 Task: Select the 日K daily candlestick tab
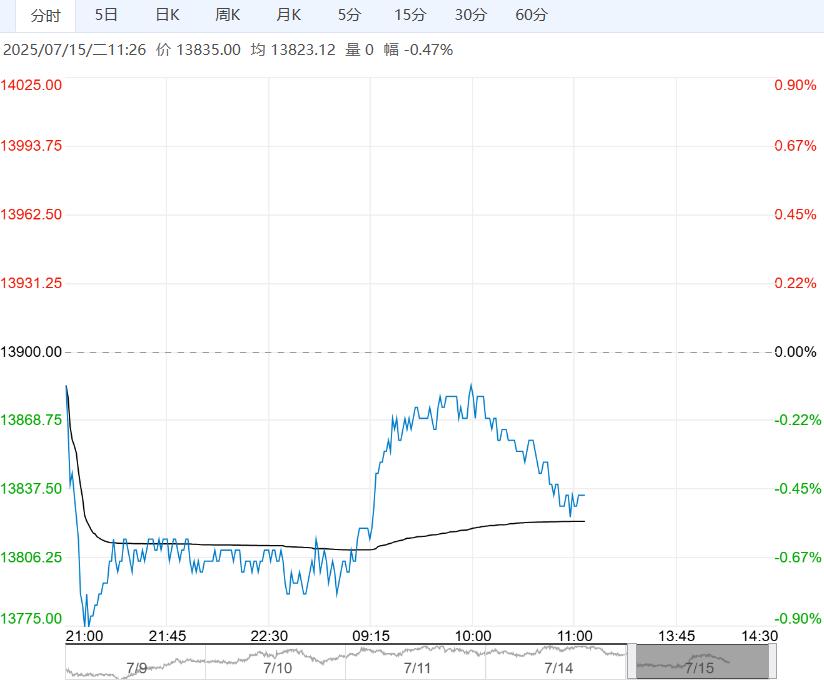pos(167,15)
